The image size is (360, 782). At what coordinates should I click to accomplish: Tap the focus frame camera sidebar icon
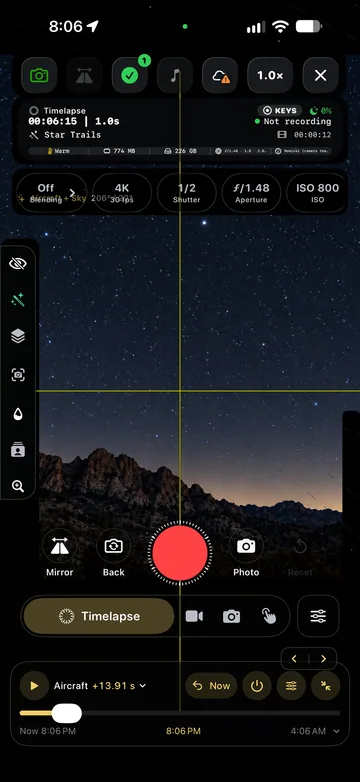[18, 375]
